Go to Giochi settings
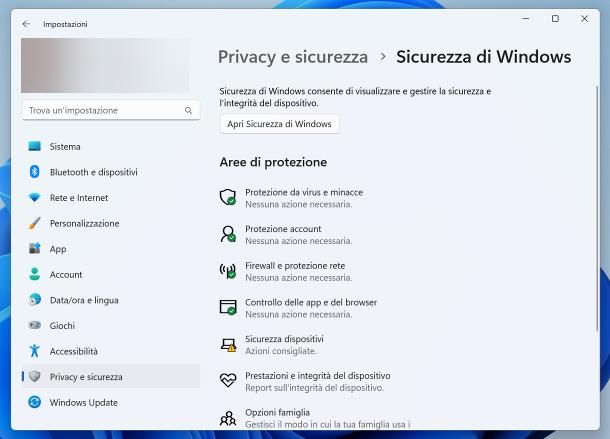 pos(111,325)
